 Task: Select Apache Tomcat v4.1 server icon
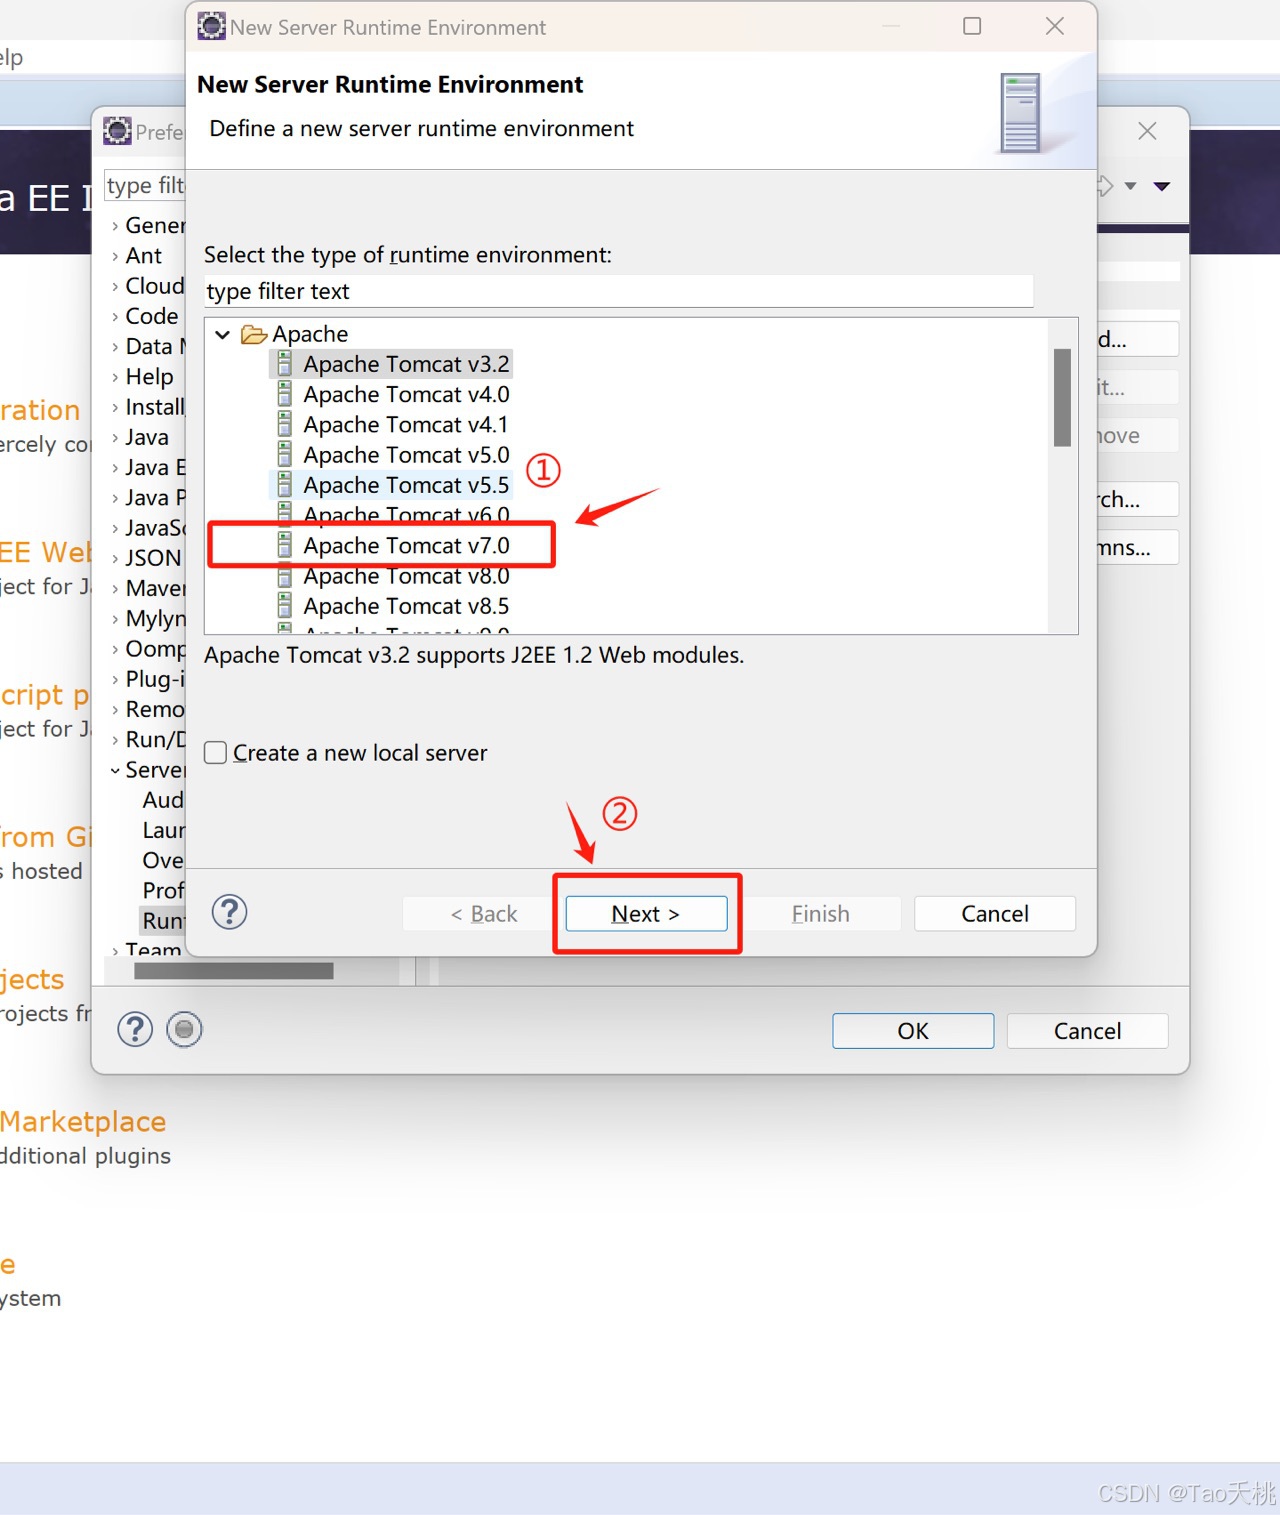pos(285,424)
